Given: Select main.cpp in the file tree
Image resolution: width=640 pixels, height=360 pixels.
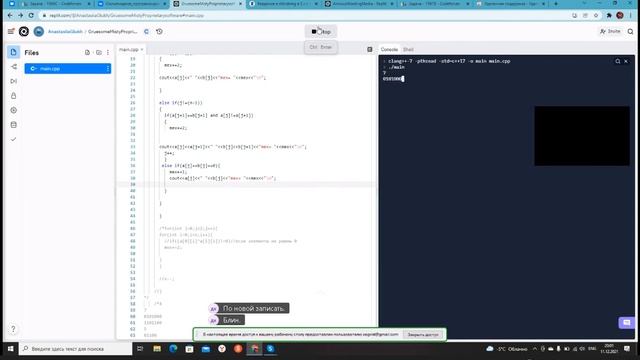Looking at the screenshot, I should 68,69.
